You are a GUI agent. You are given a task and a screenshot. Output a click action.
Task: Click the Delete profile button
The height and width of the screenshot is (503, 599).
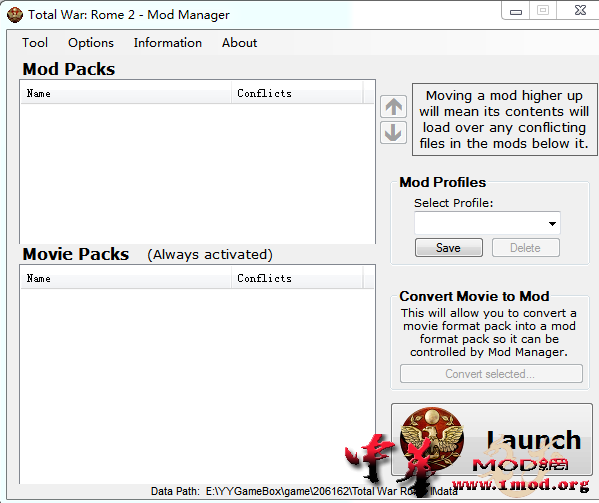click(x=526, y=248)
